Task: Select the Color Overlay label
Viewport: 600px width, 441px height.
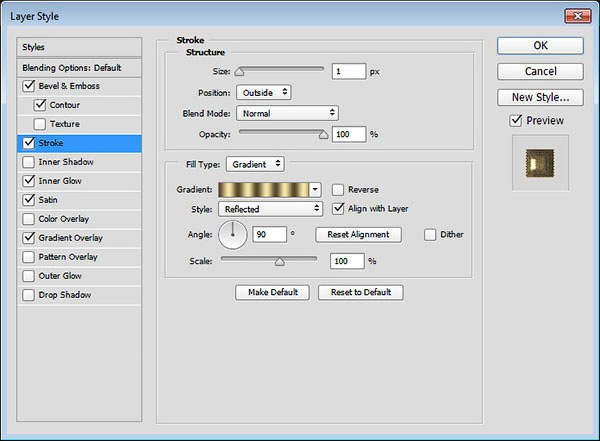Action: (64, 219)
